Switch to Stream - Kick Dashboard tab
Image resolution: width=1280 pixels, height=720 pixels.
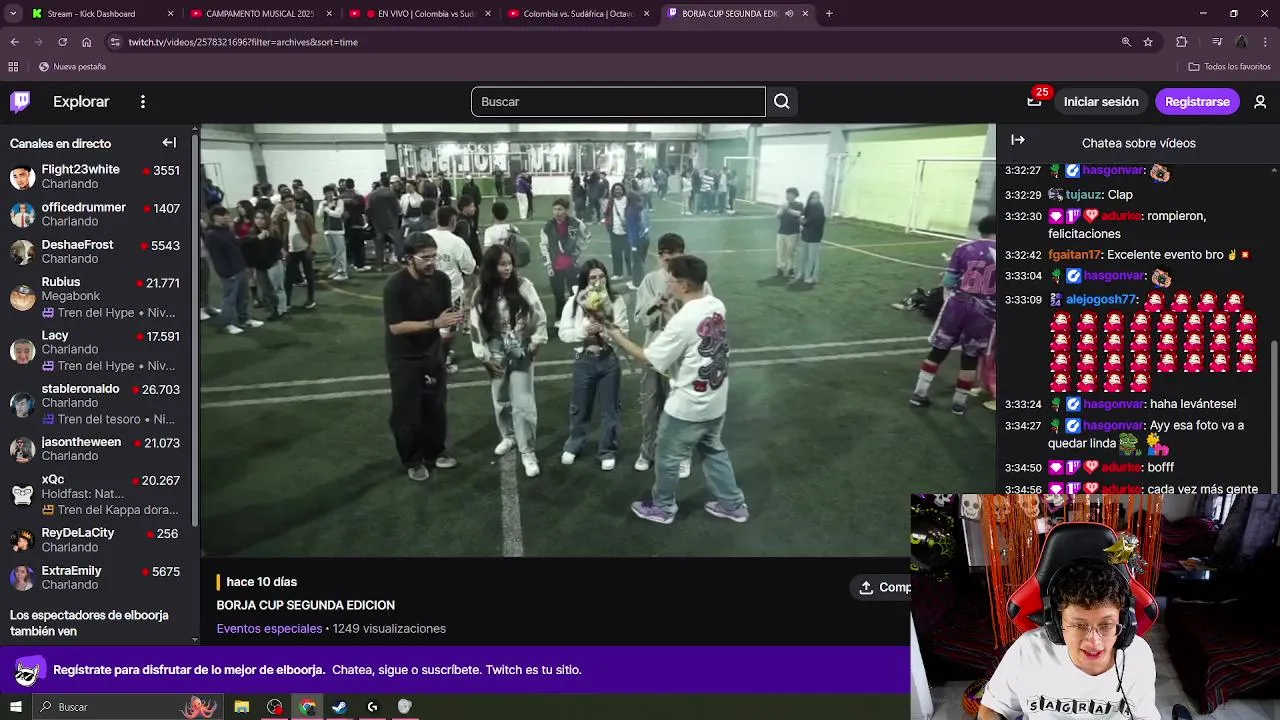(103, 14)
